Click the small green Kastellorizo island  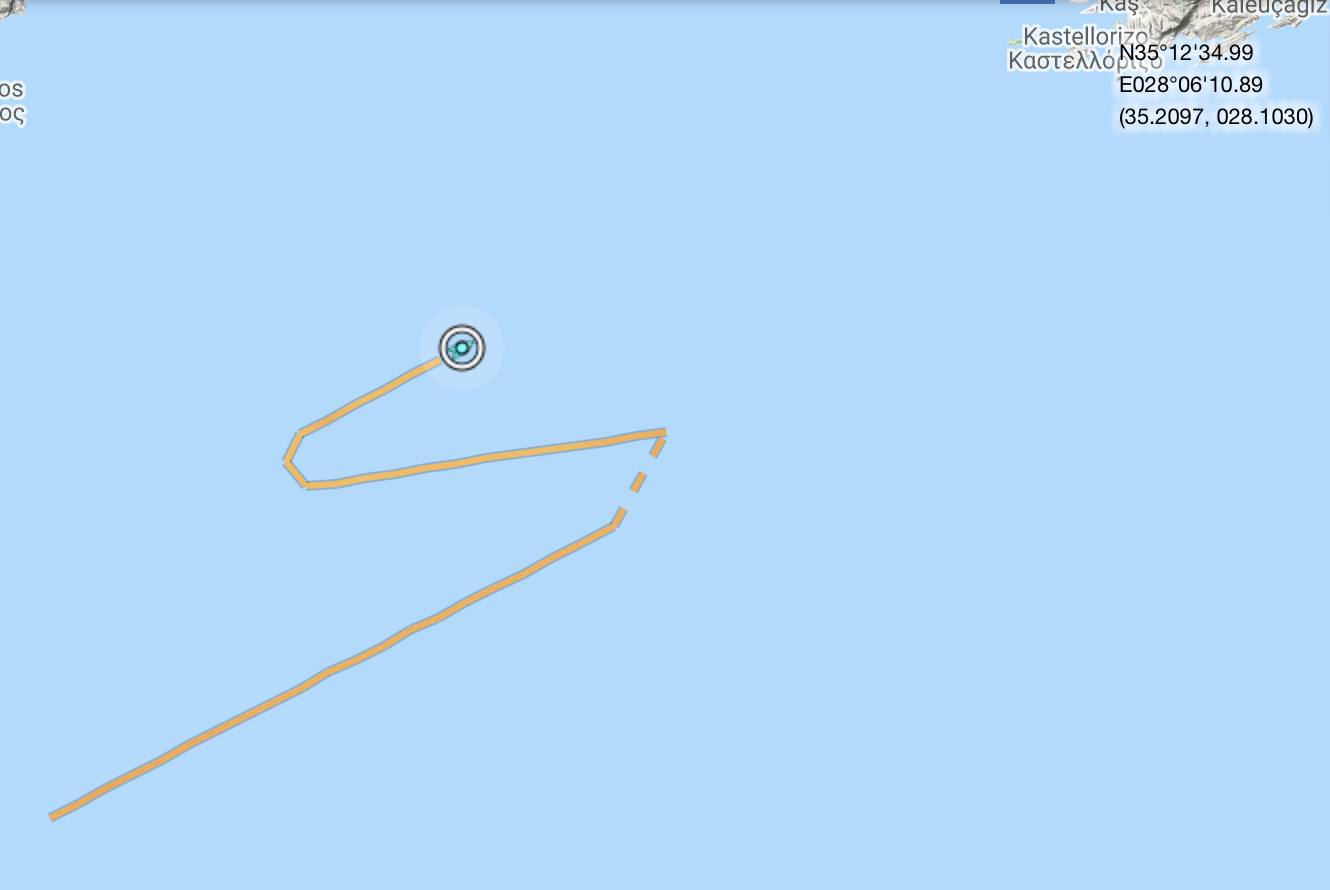(1016, 41)
